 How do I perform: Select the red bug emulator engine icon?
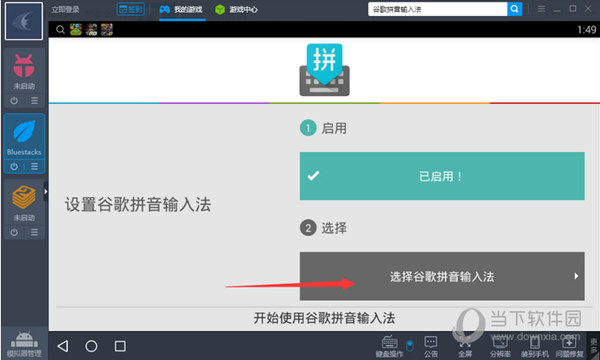click(x=24, y=66)
